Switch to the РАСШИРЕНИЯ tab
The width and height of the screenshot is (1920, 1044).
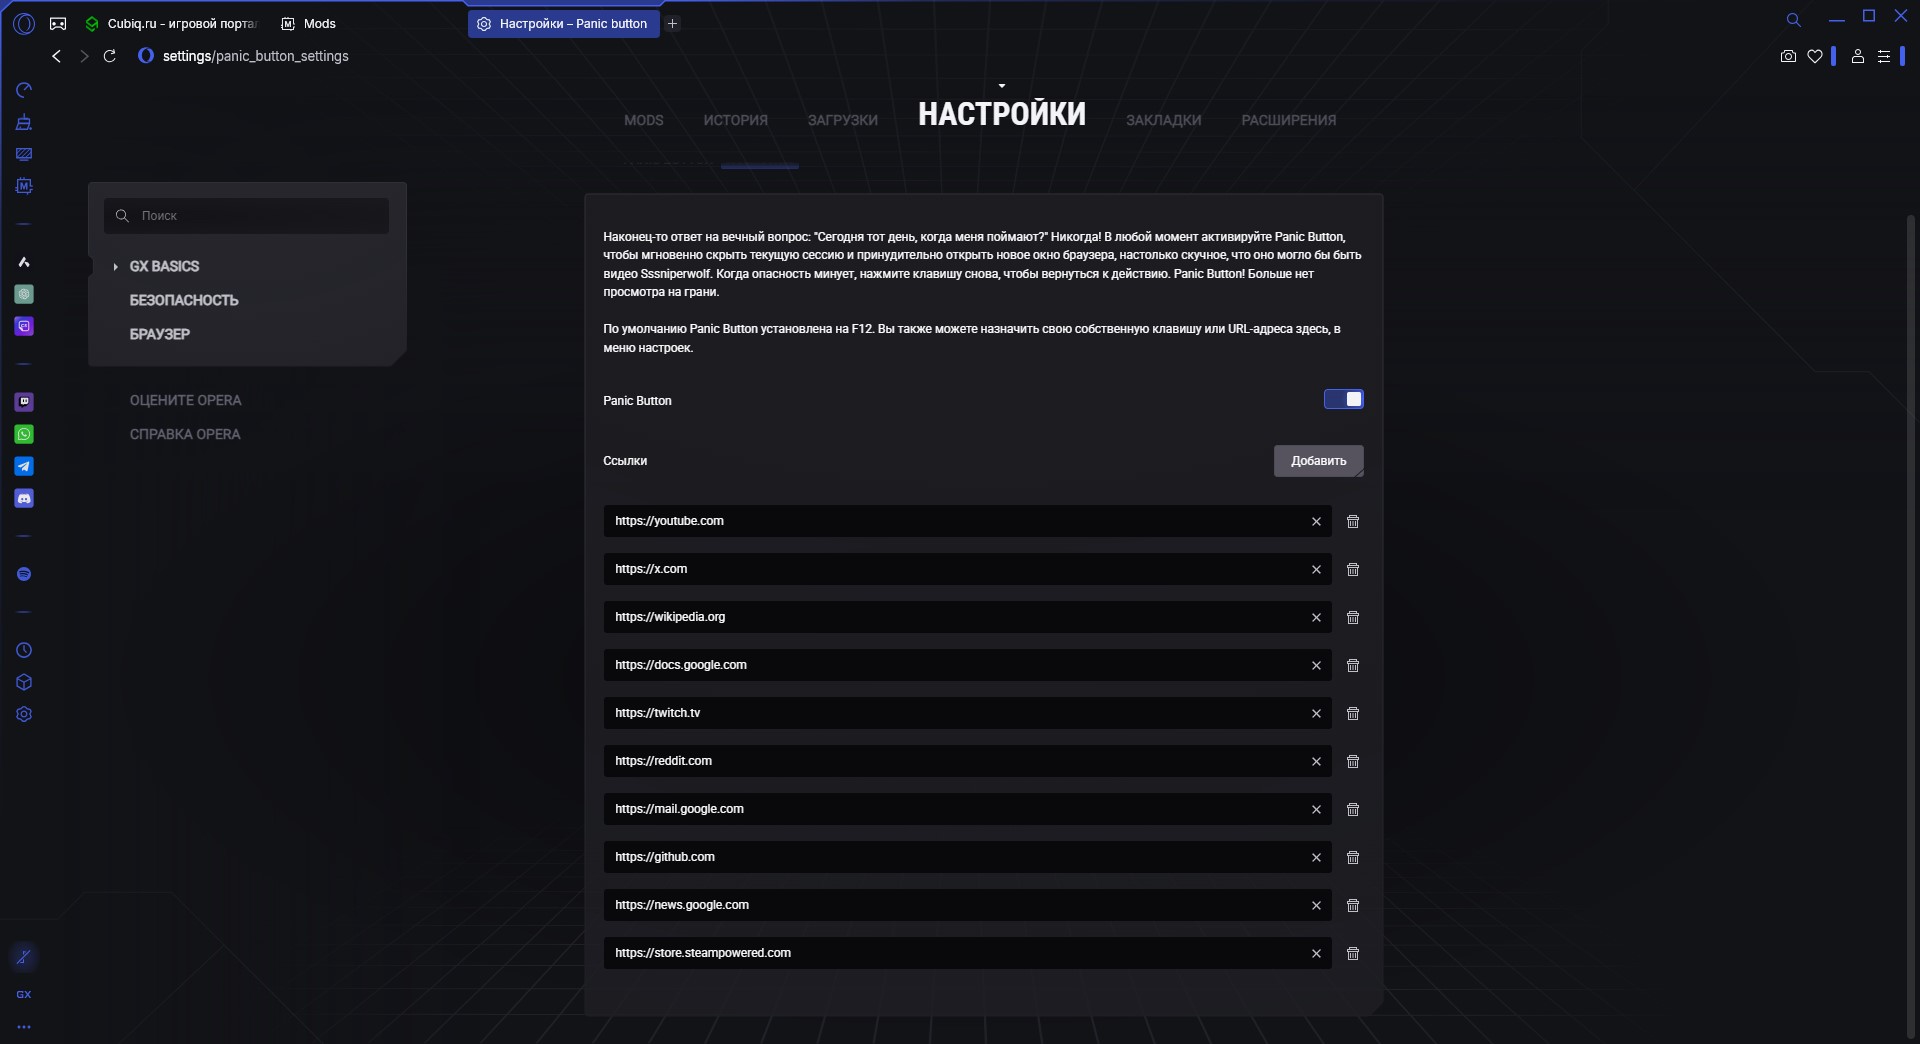point(1288,120)
